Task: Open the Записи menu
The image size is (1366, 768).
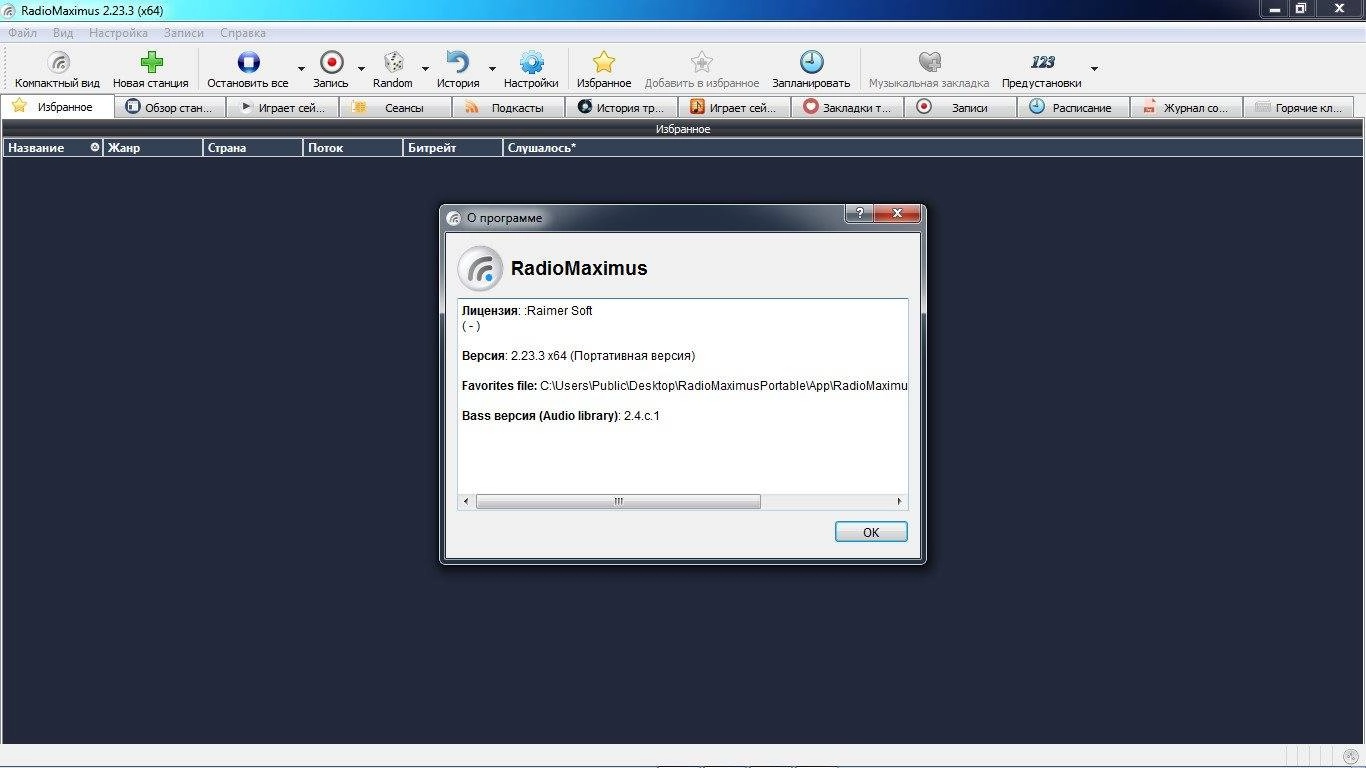Action: pos(184,33)
